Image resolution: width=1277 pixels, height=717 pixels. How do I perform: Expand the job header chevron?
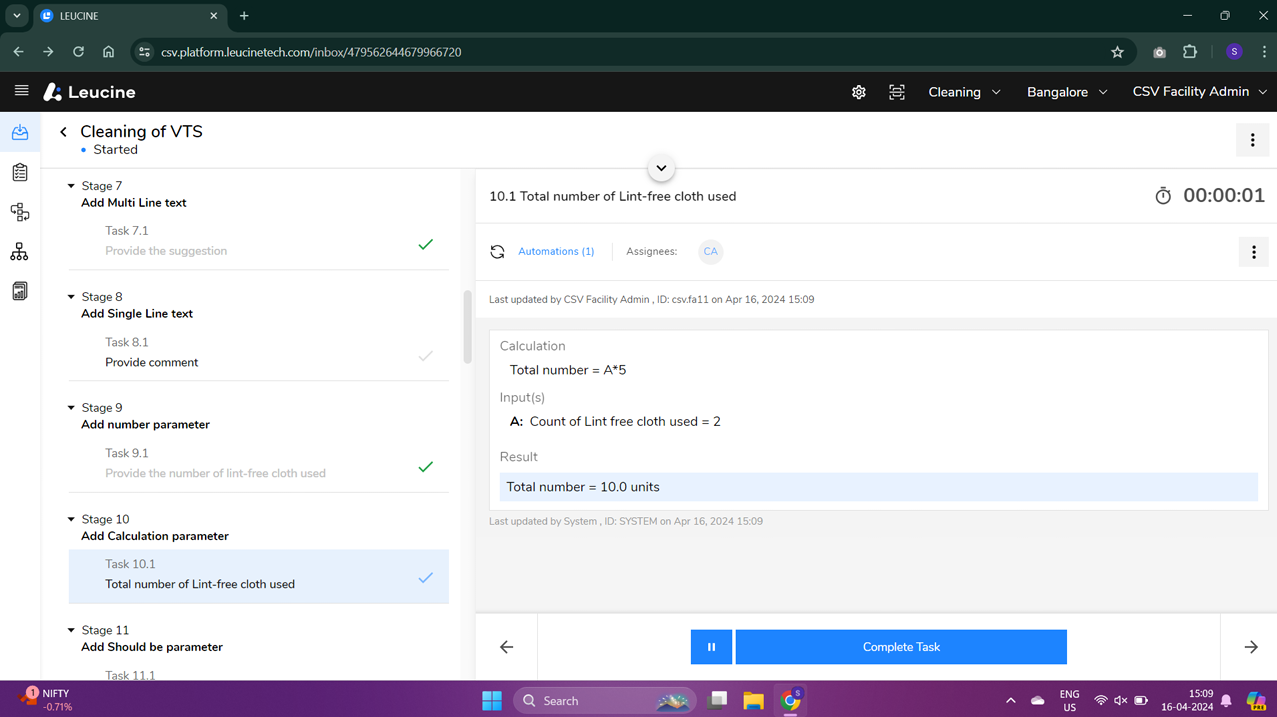coord(661,168)
